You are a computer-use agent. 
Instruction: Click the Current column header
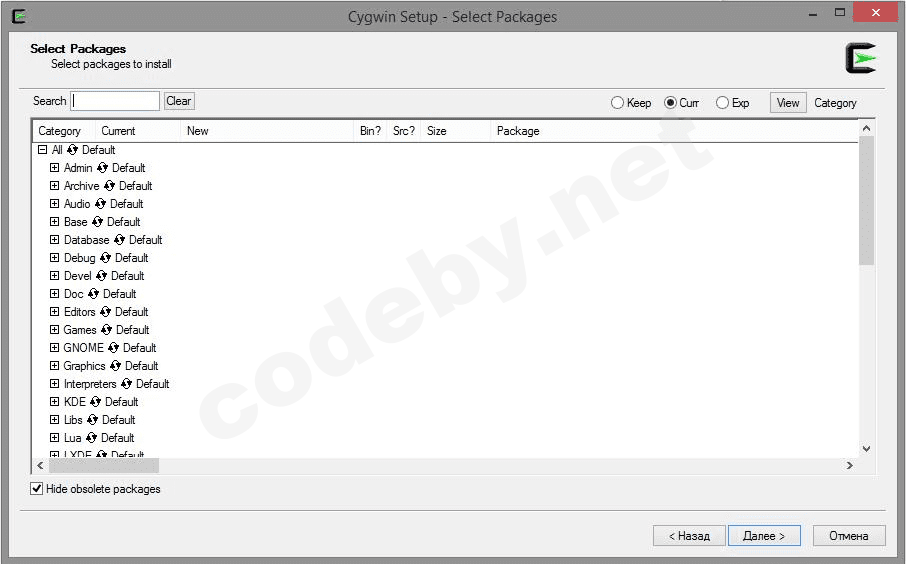pyautogui.click(x=138, y=131)
